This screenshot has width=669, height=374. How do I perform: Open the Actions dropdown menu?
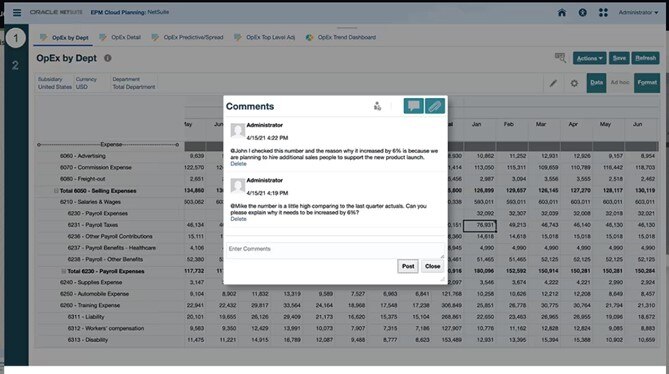coord(589,58)
